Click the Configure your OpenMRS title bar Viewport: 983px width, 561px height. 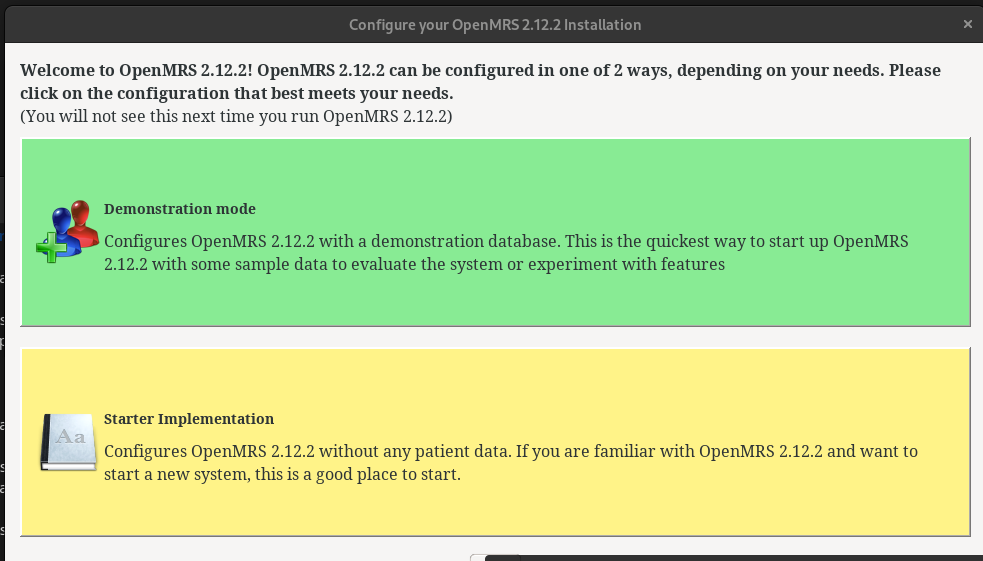click(x=495, y=25)
